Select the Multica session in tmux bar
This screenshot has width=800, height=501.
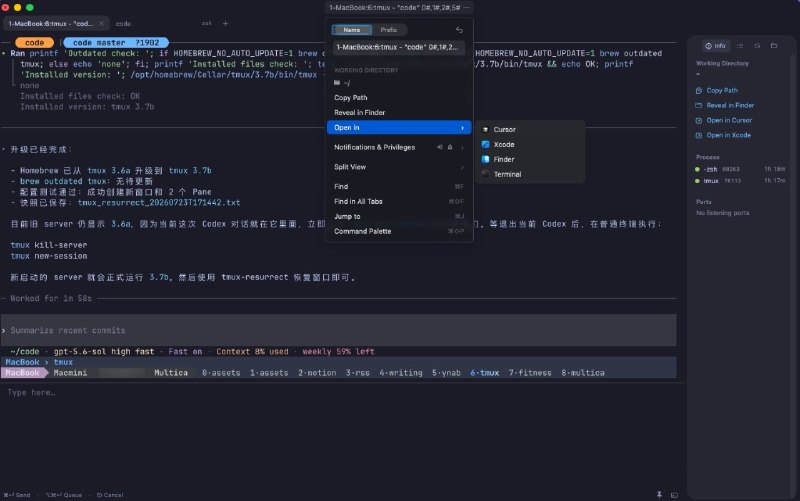click(x=171, y=373)
